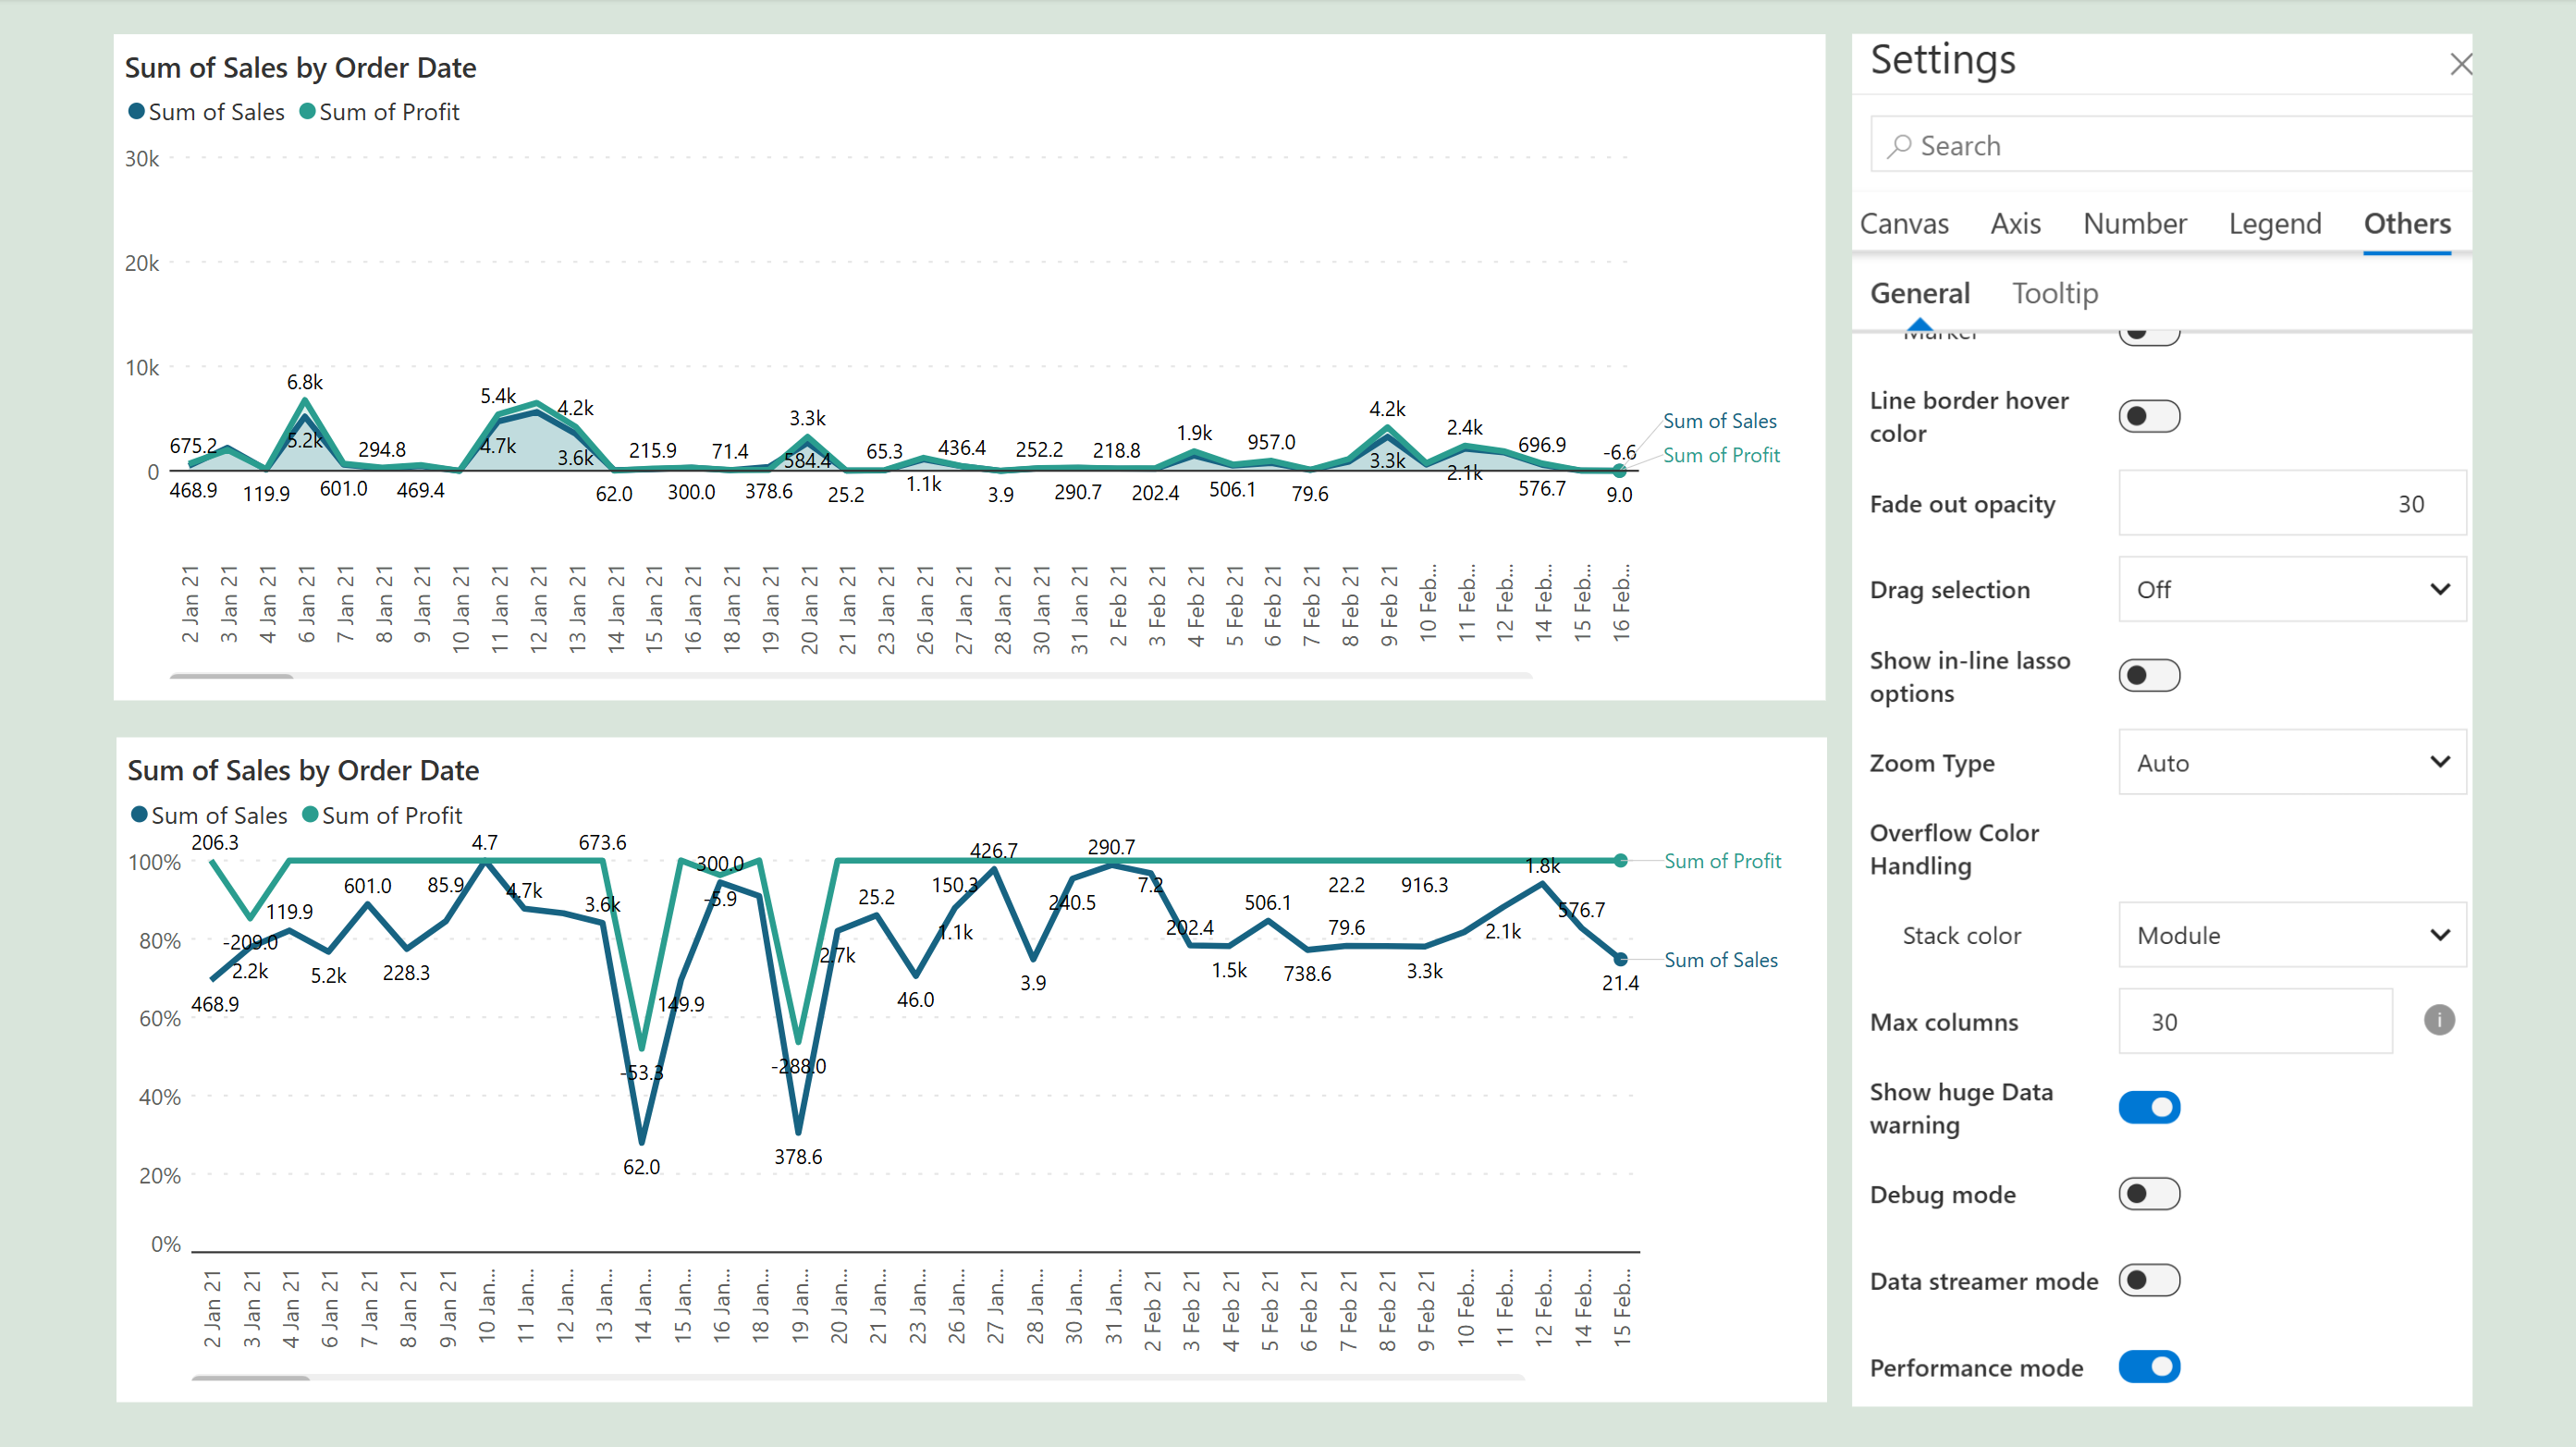Screen dimensions: 2576x1447
Task: Close the Settings panel
Action: tap(2460, 65)
